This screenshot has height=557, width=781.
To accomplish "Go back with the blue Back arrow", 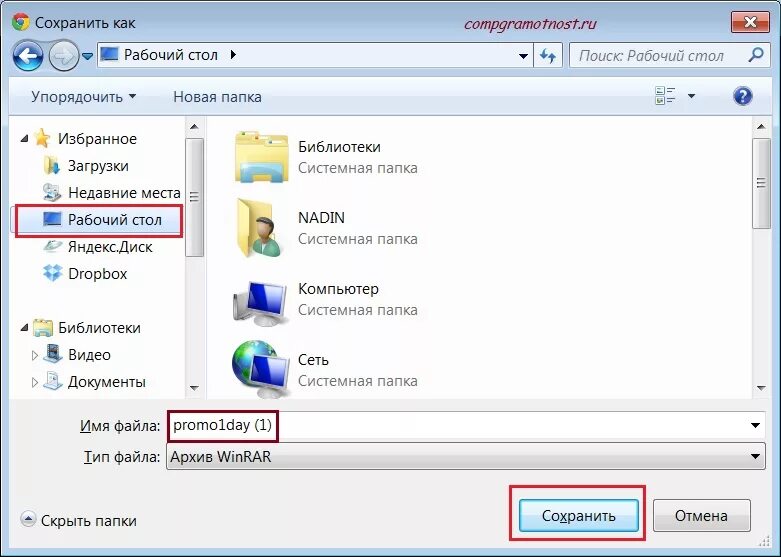I will pos(28,56).
